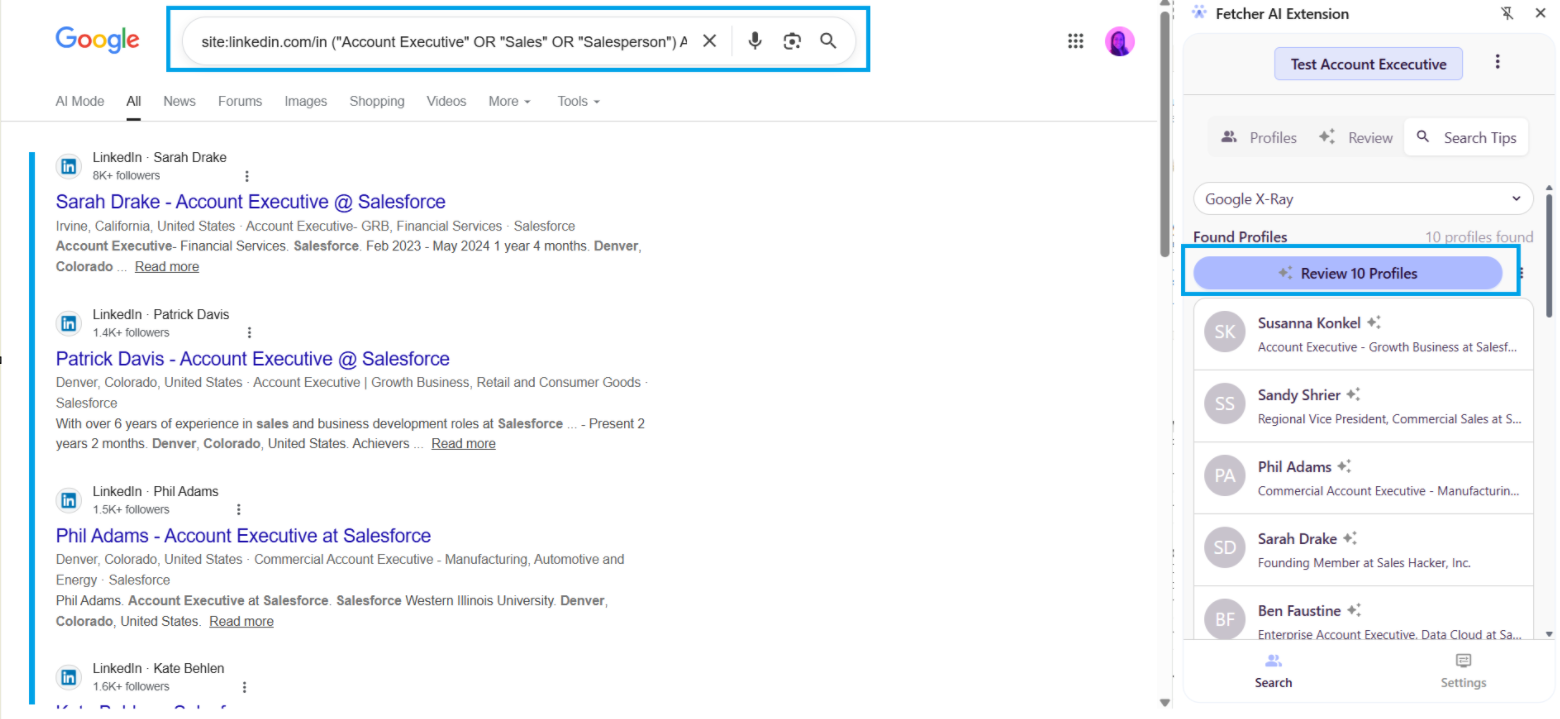Click LinkedIn favicon beside Kate Behlen

coord(69,677)
